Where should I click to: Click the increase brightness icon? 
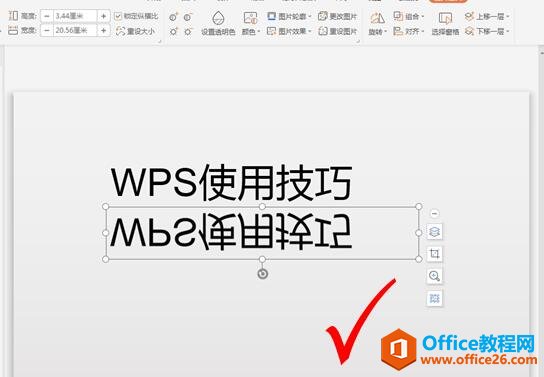(173, 32)
